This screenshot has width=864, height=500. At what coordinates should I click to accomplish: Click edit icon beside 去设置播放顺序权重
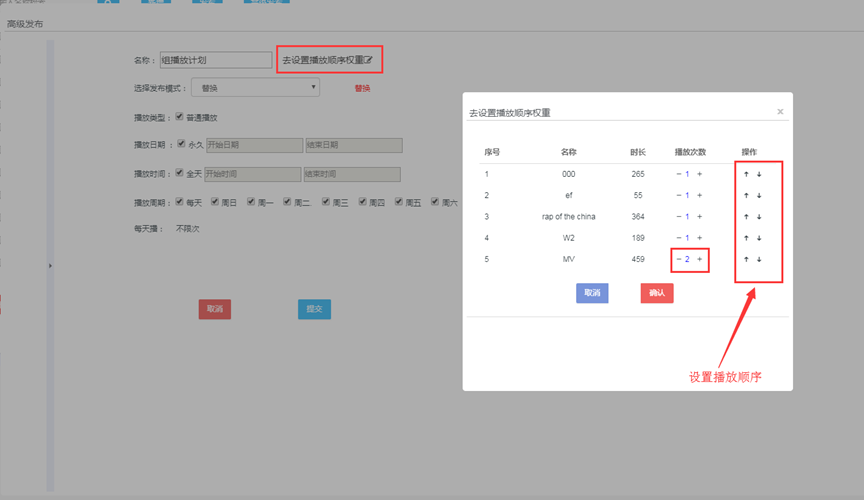point(369,60)
